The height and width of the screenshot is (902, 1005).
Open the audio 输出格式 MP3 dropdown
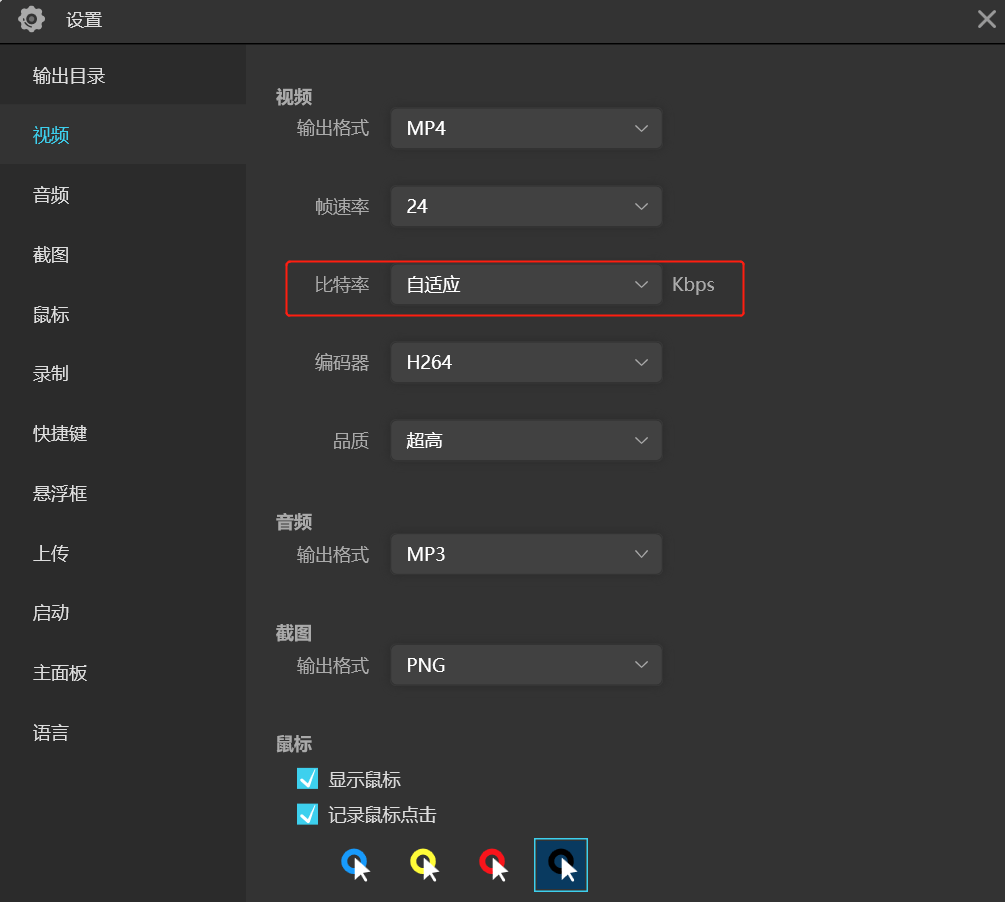pos(526,554)
